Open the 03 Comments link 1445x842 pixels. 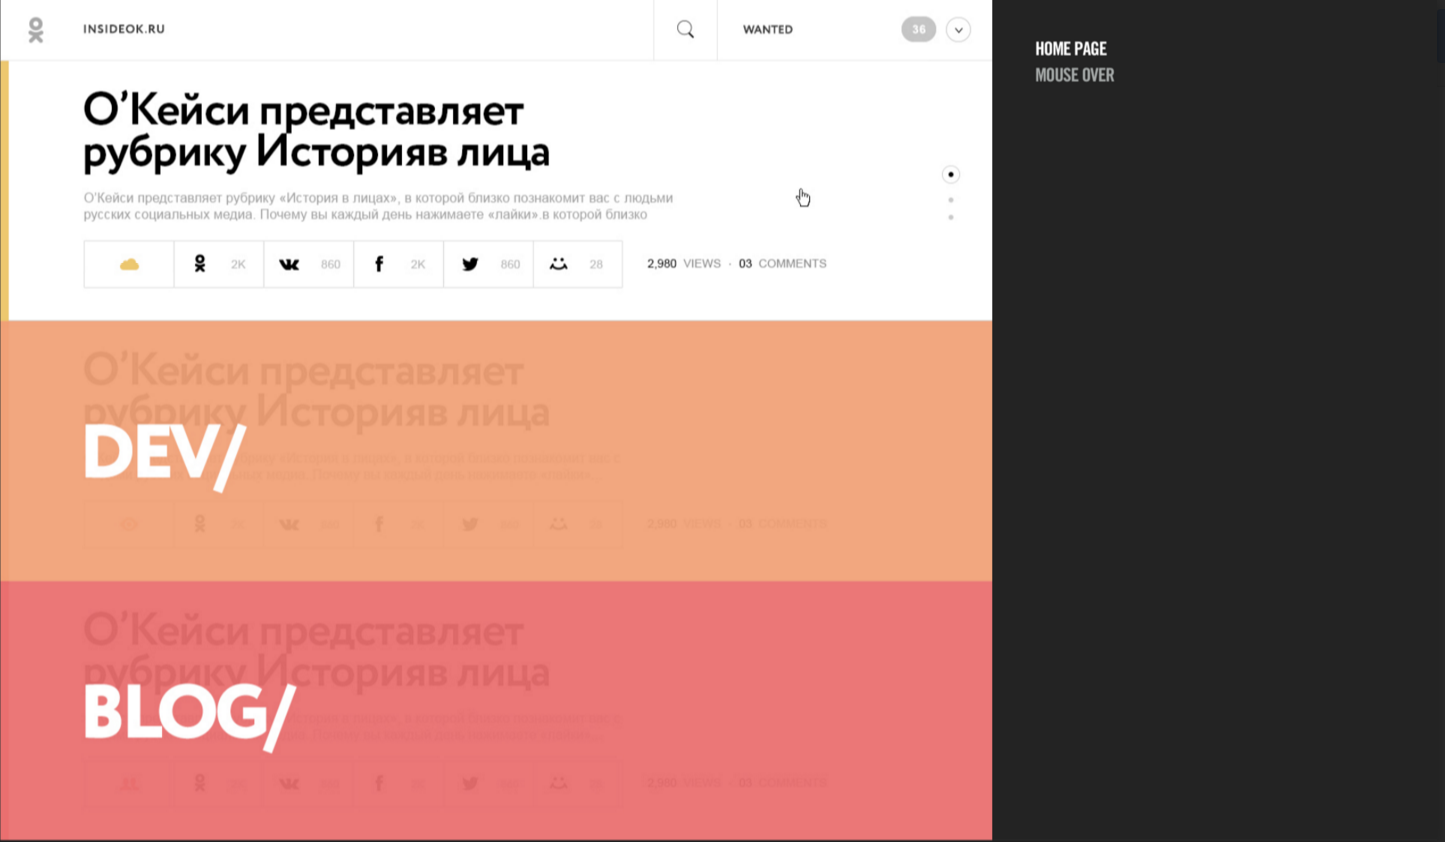[x=782, y=264]
